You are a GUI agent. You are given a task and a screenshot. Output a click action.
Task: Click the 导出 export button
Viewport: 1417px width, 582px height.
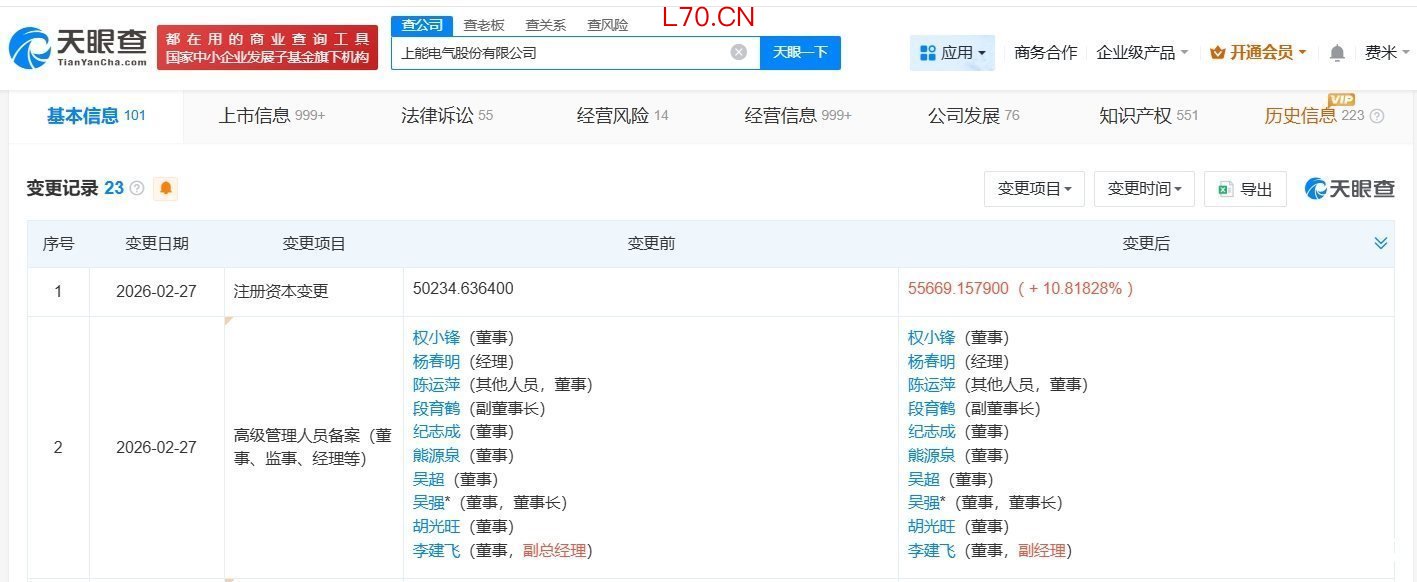1245,188
